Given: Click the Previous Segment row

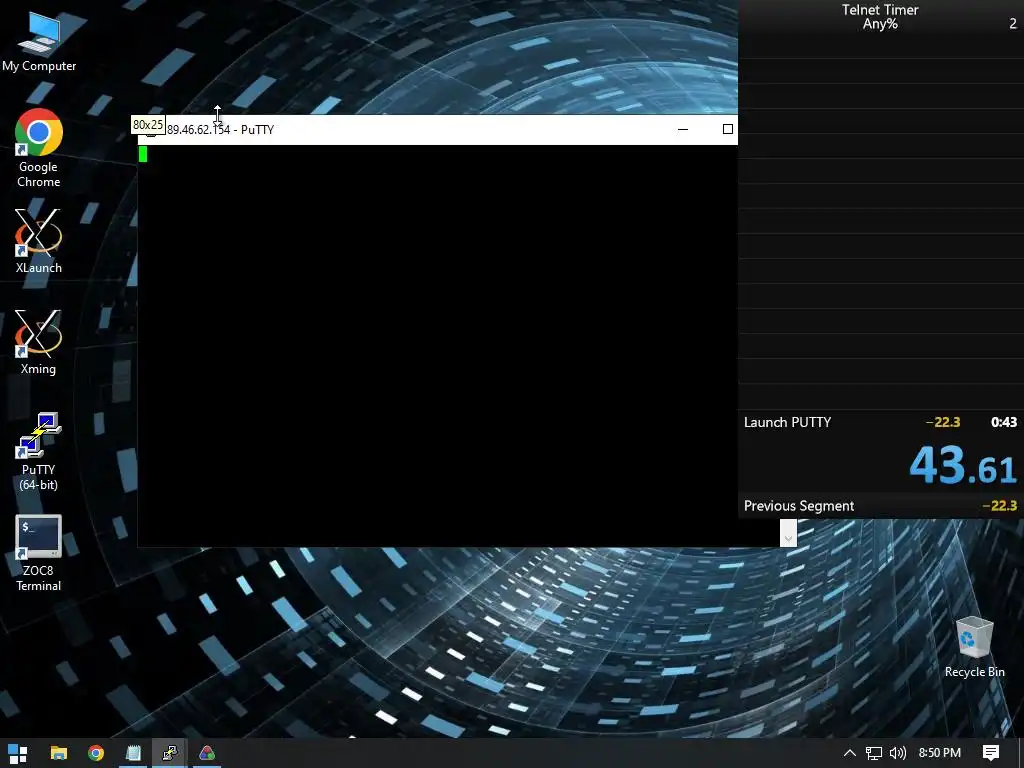Looking at the screenshot, I should click(880, 505).
